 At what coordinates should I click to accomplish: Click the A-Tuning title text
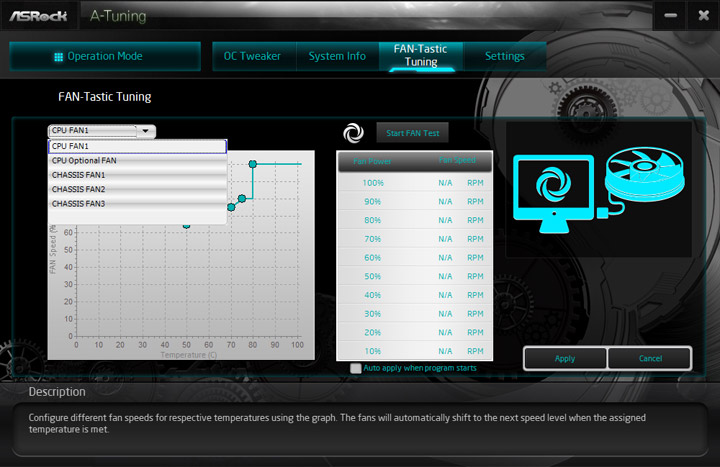click(x=118, y=16)
